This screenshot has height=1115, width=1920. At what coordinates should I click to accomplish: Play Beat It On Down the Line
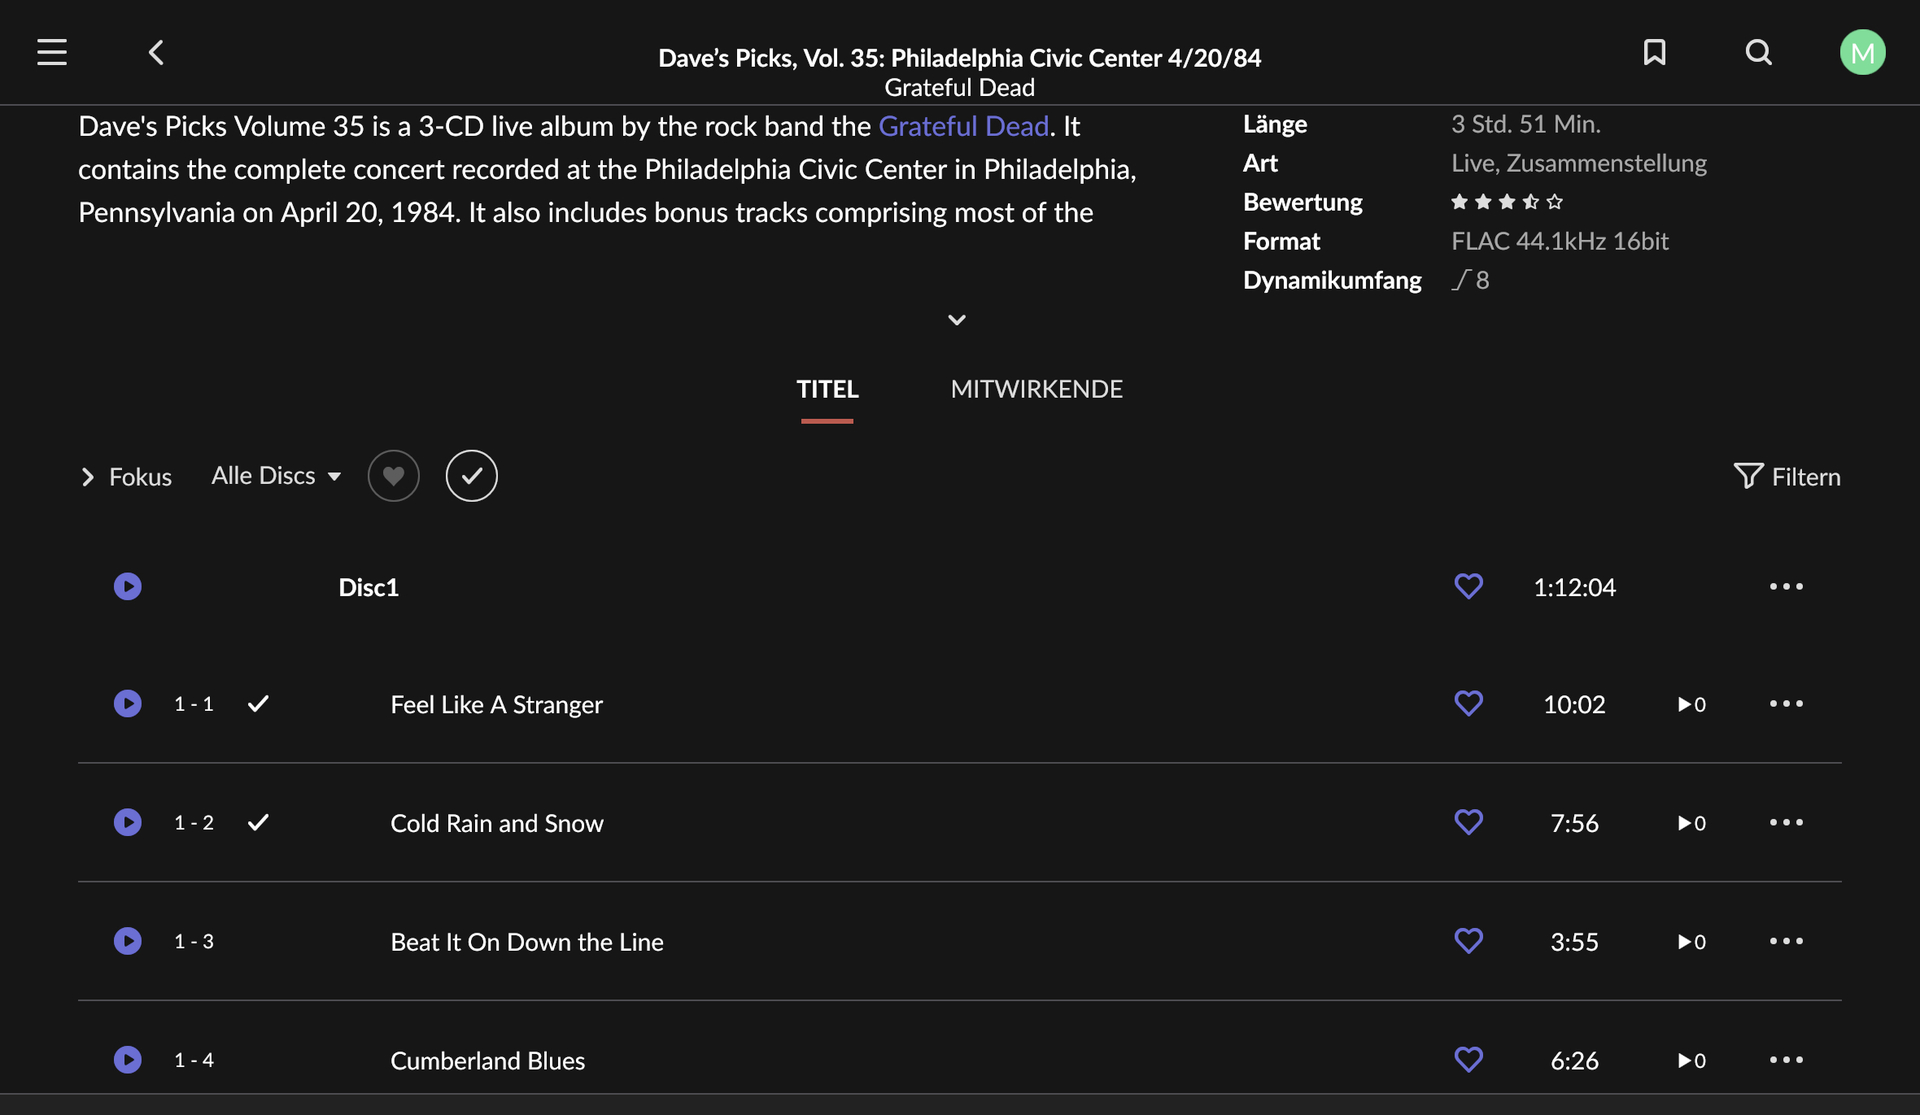pos(127,941)
